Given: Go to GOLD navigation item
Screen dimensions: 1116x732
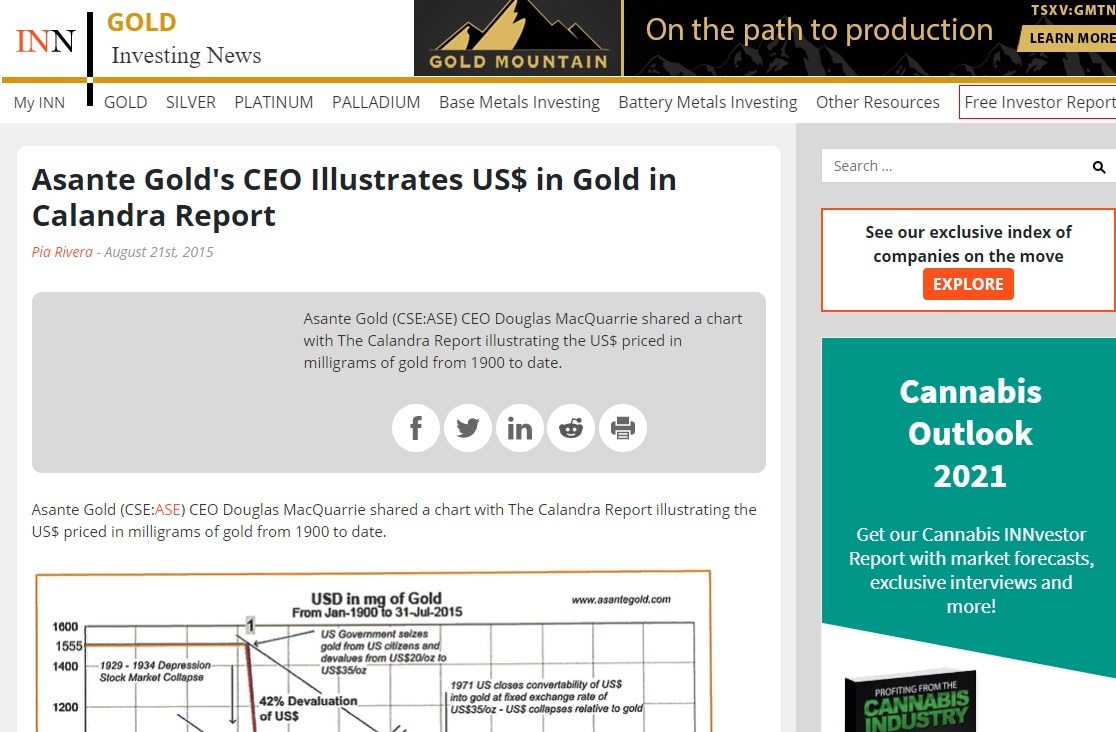Looking at the screenshot, I should click(125, 103).
